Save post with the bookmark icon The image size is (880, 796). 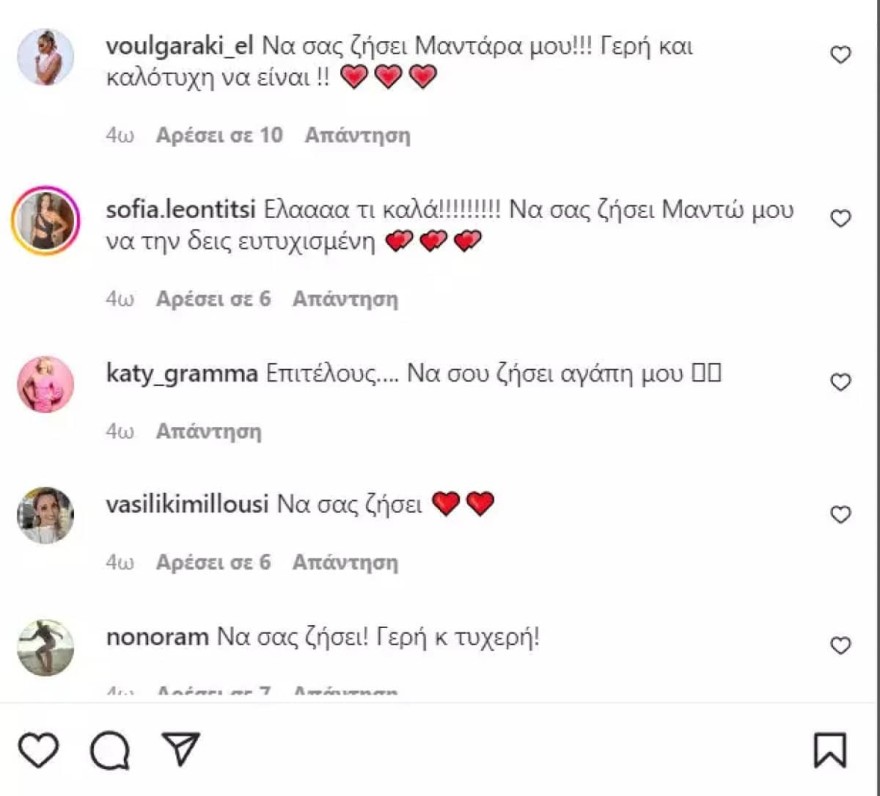pos(830,750)
